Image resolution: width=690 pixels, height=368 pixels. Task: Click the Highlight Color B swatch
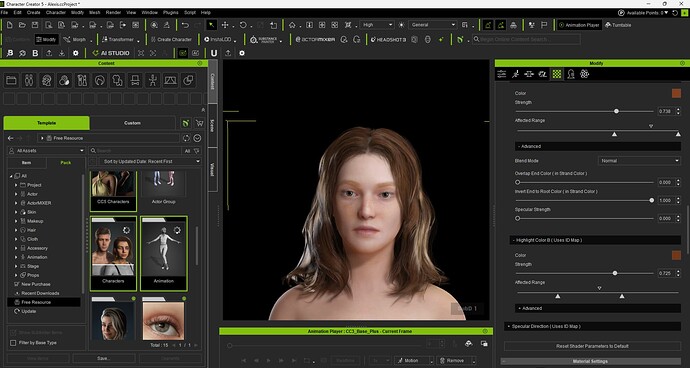[676, 255]
